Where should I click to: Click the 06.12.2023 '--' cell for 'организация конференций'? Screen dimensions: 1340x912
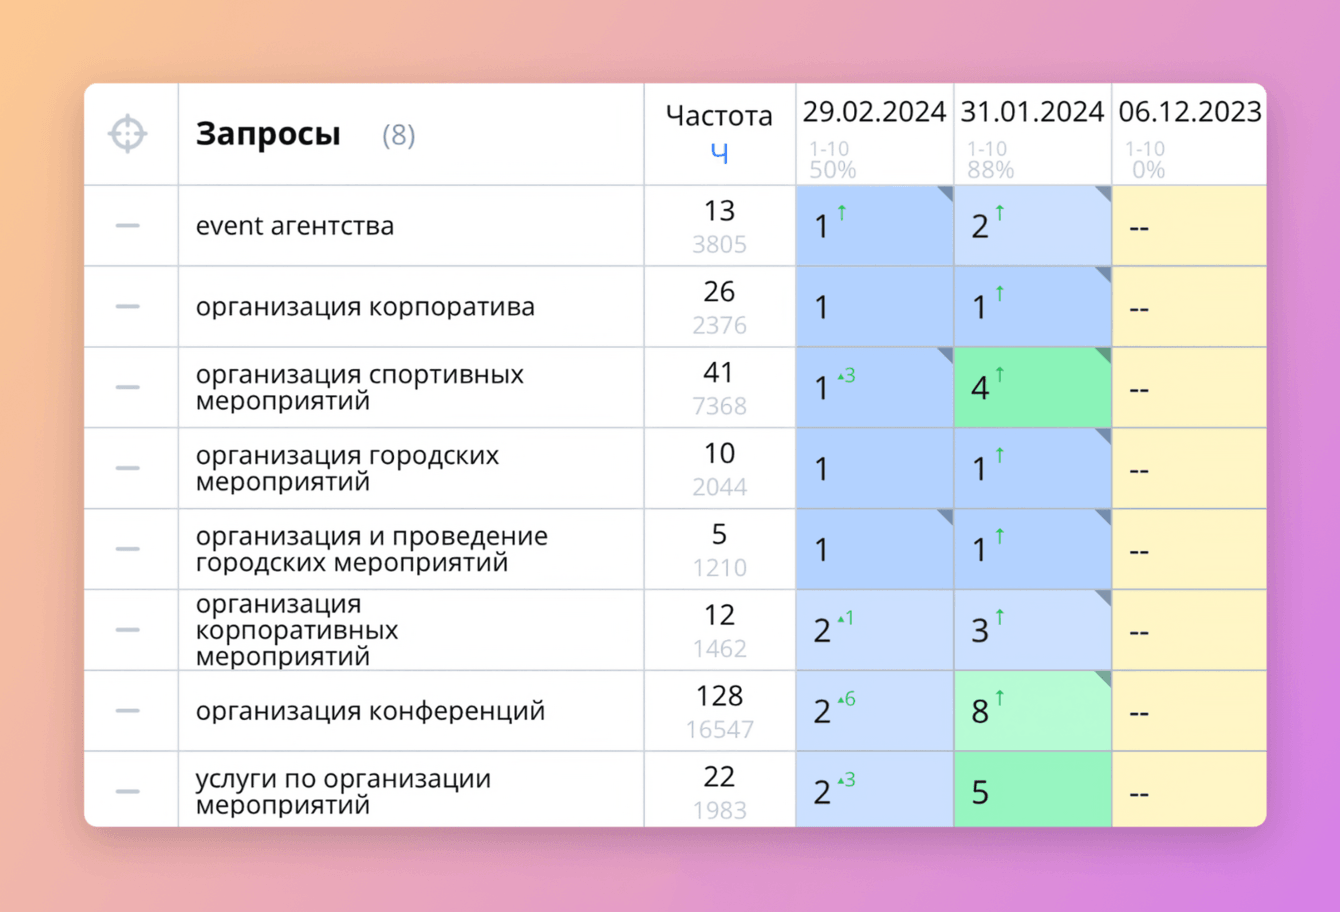coord(1190,711)
